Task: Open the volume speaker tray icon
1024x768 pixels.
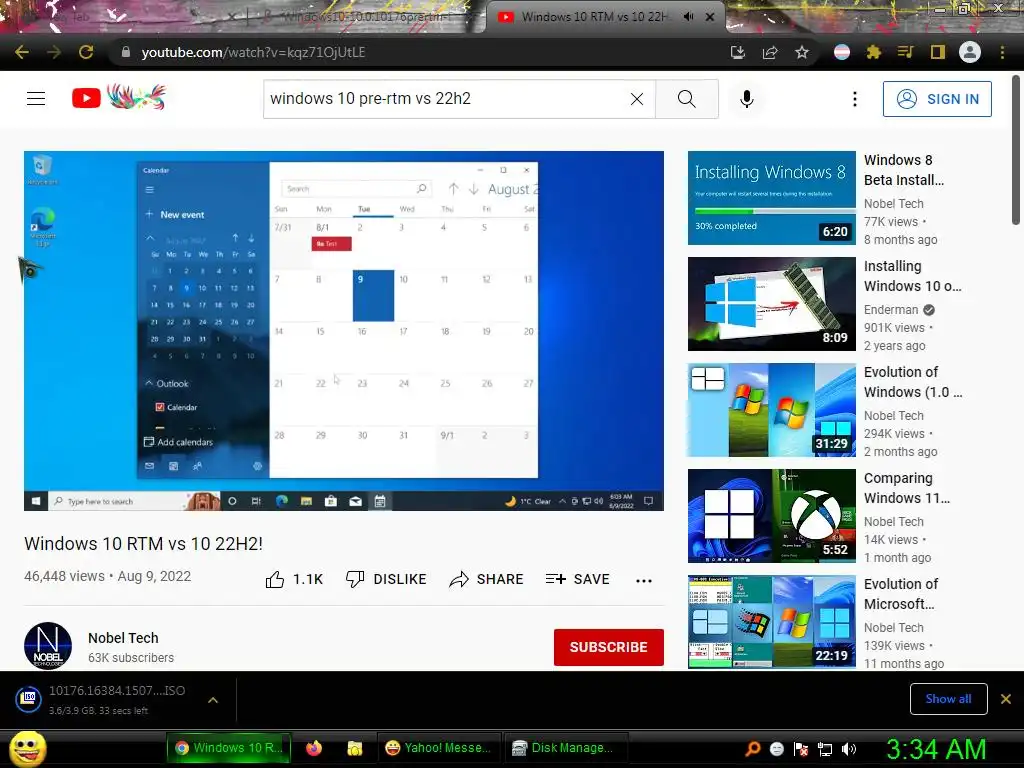Action: pos(849,749)
